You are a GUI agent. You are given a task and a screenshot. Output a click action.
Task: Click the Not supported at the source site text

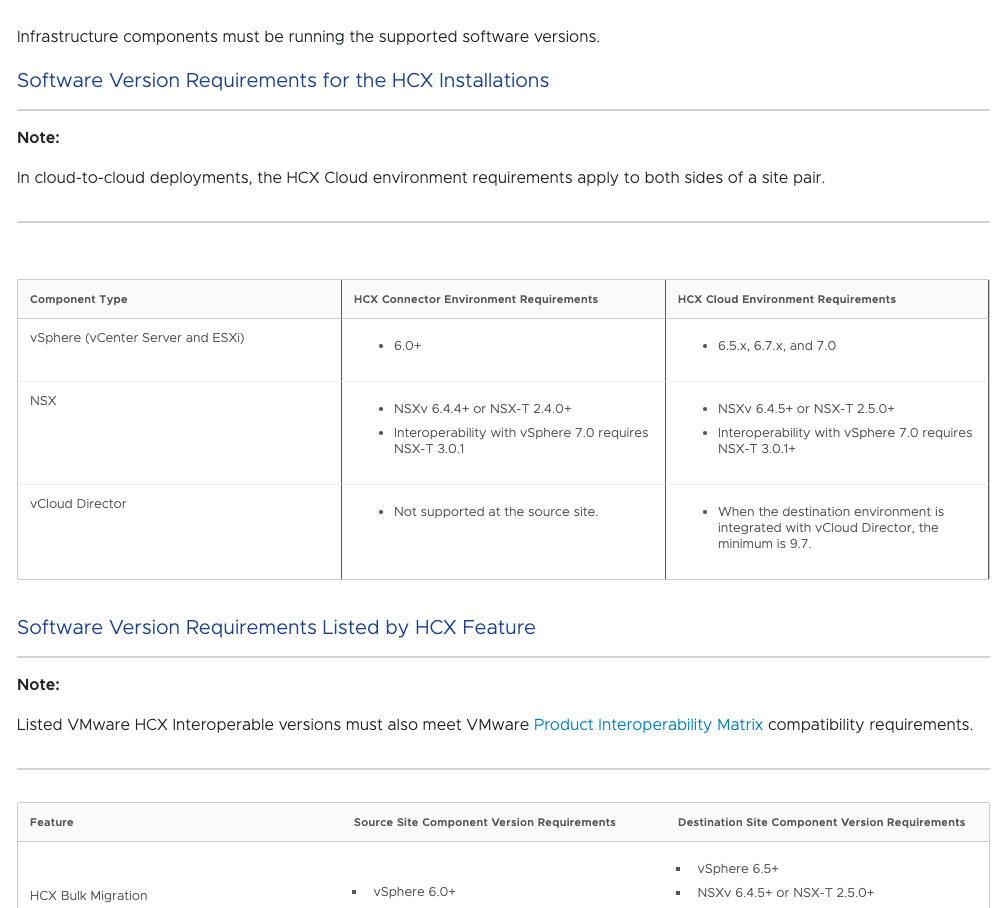pyautogui.click(x=495, y=512)
